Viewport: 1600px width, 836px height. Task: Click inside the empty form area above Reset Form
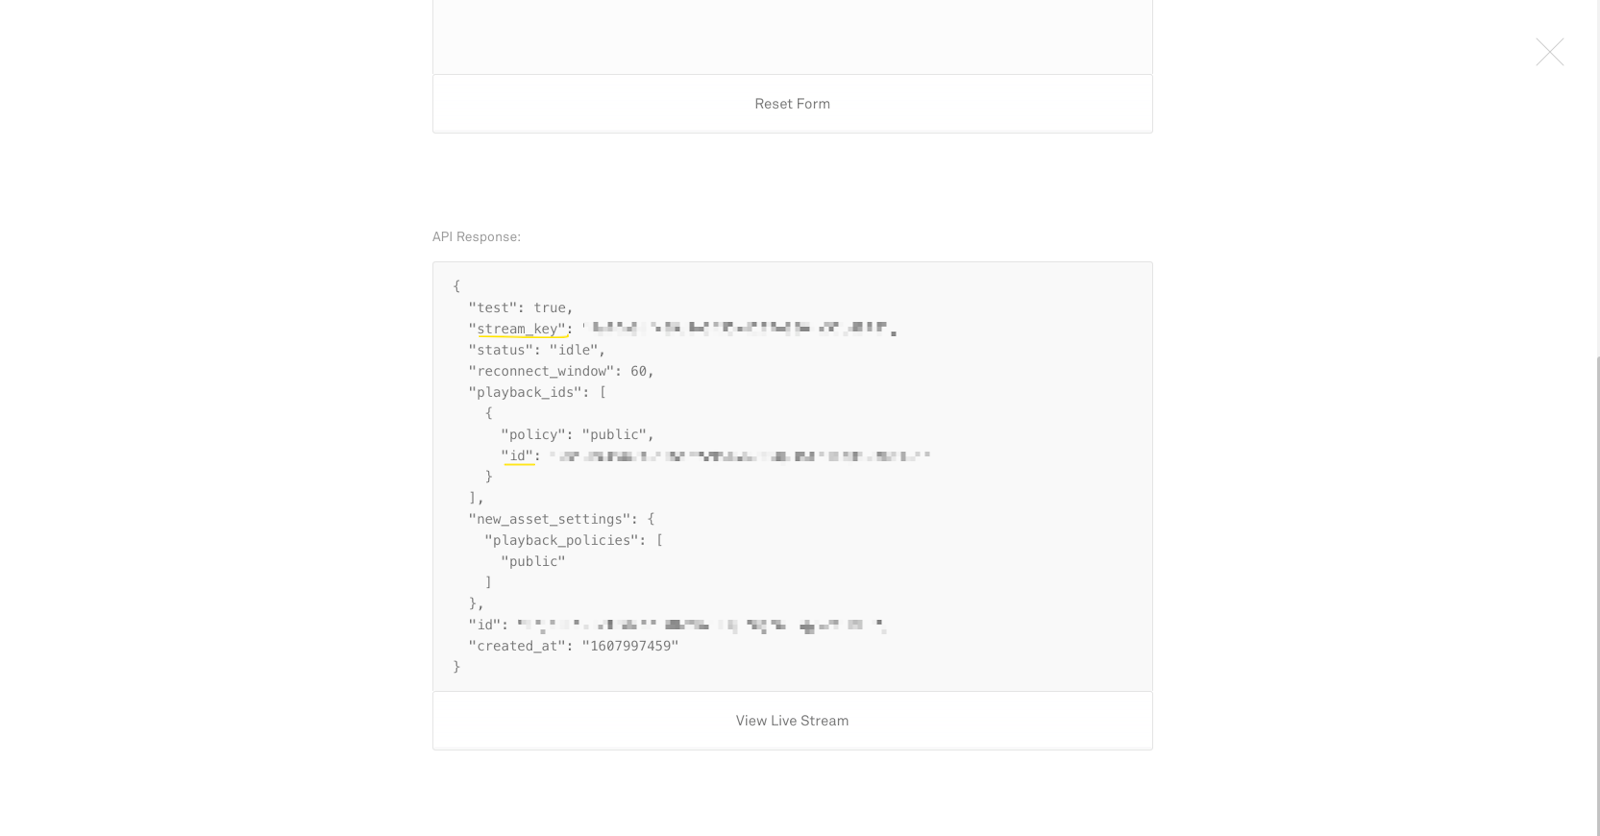click(792, 35)
